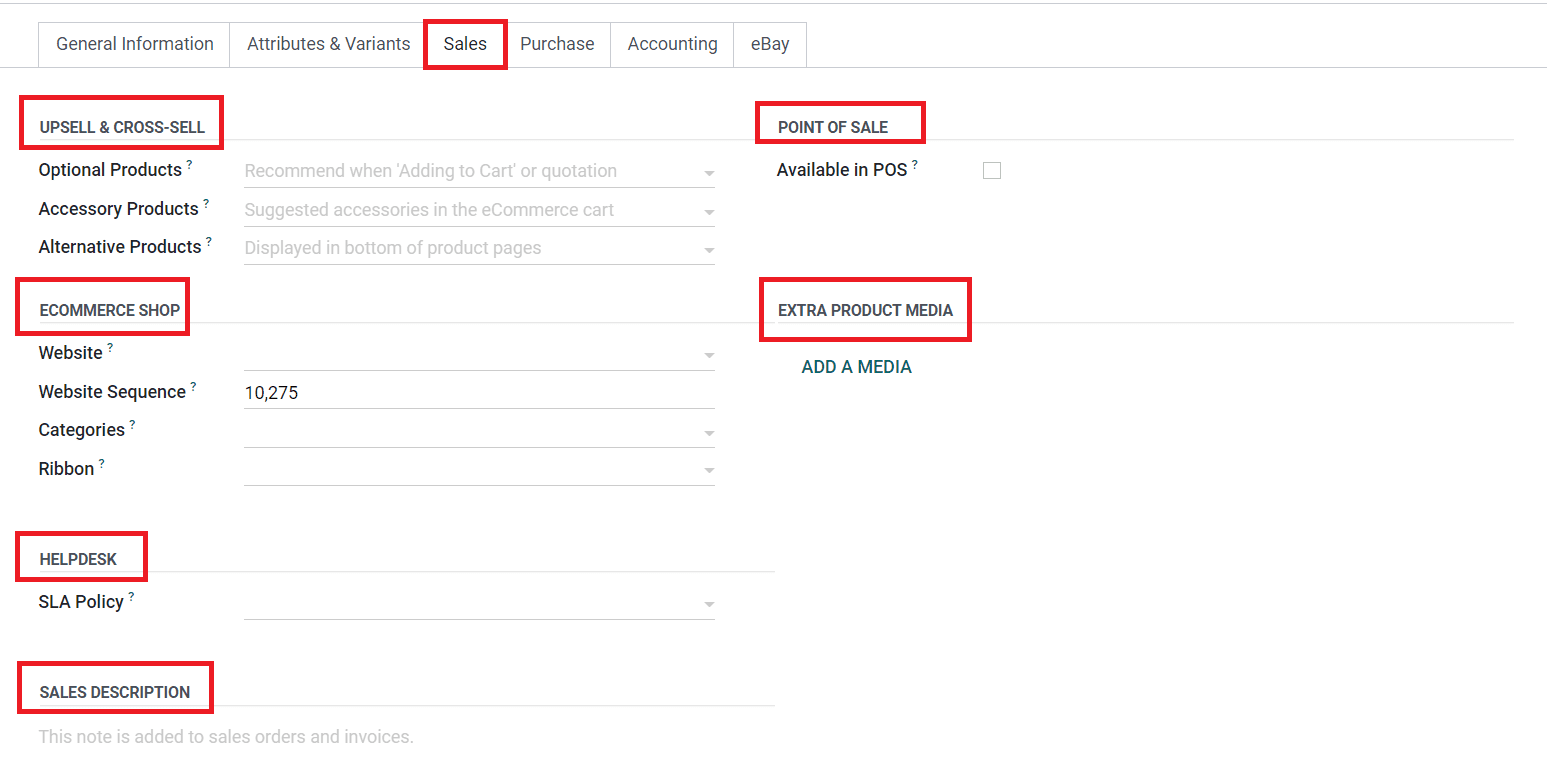
Task: Click the SLA Policy help icon
Action: (x=131, y=596)
